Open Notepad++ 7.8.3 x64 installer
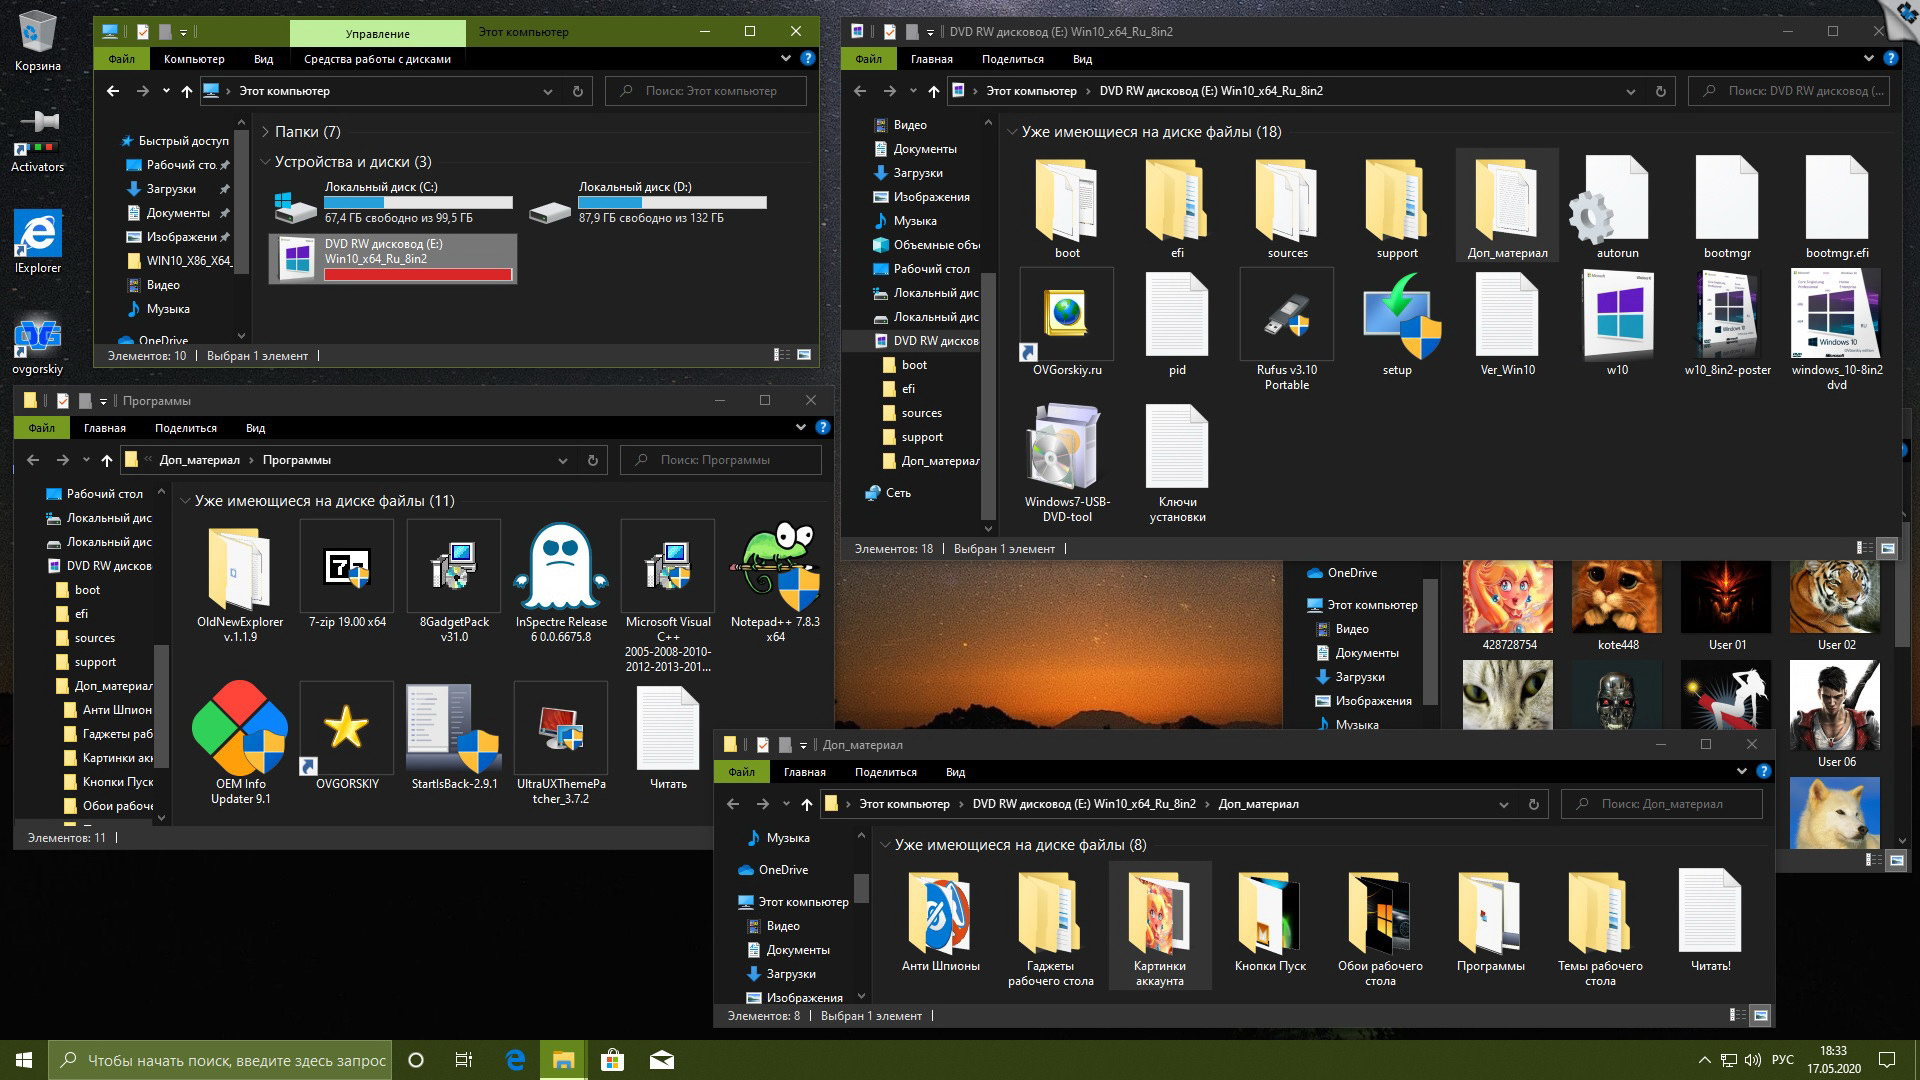The height and width of the screenshot is (1080, 1920). coord(775,568)
